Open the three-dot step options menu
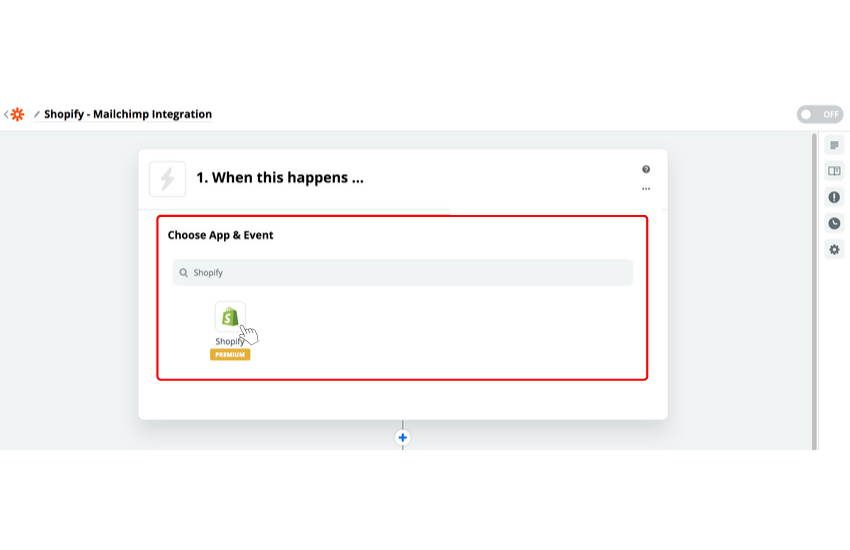 pyautogui.click(x=646, y=189)
